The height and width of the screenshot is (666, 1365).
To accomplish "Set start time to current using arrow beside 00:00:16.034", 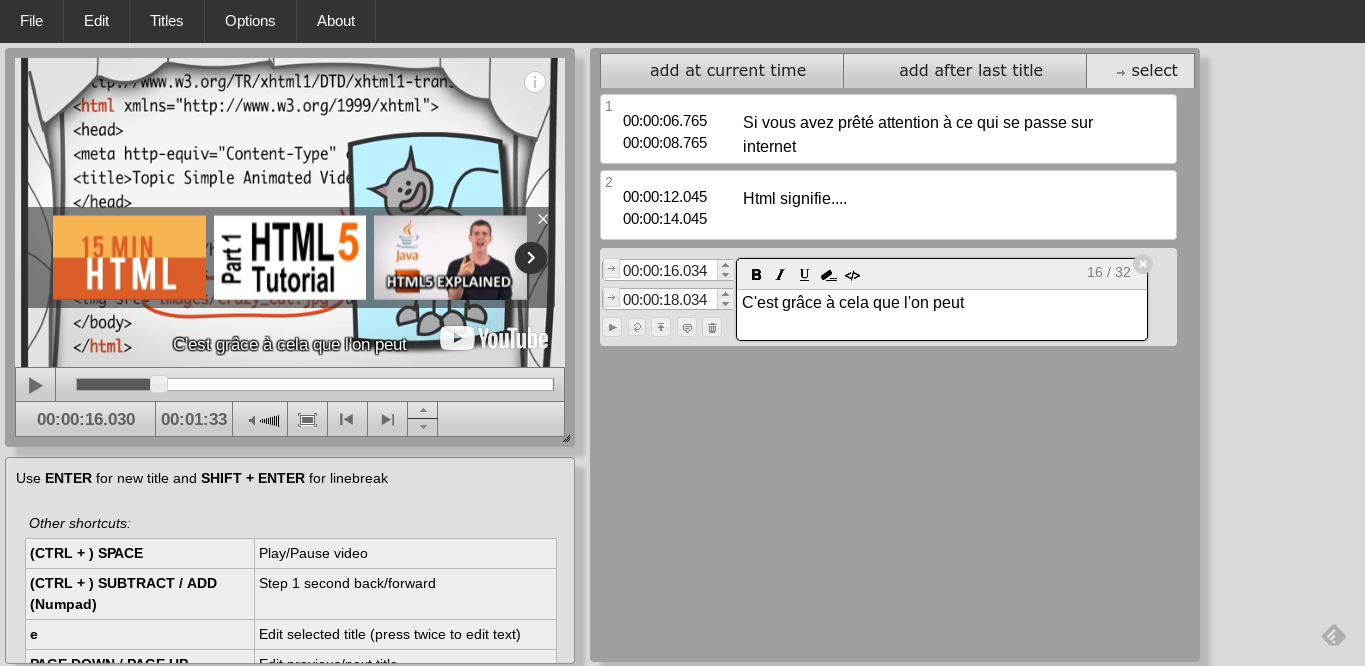I will tap(611, 270).
